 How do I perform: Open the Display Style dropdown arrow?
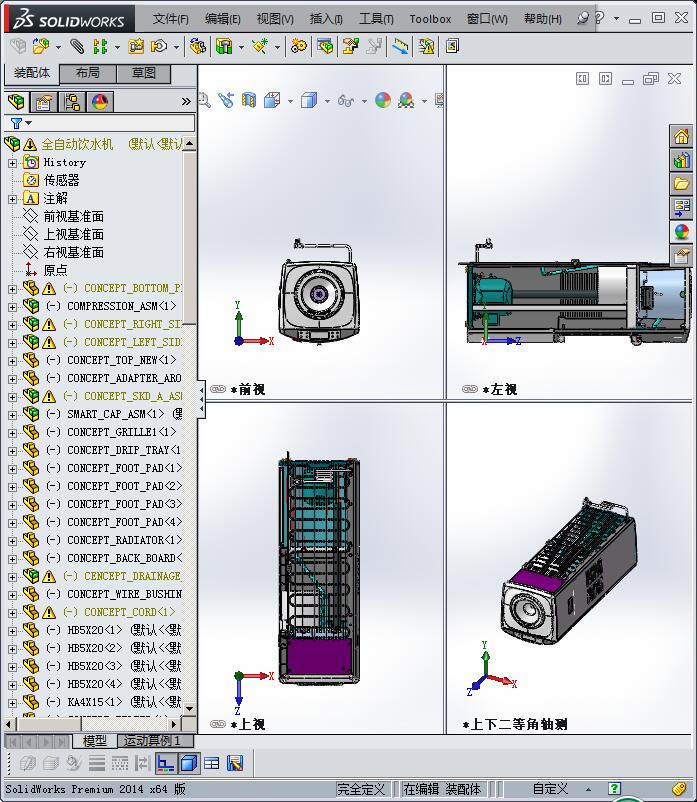click(327, 101)
